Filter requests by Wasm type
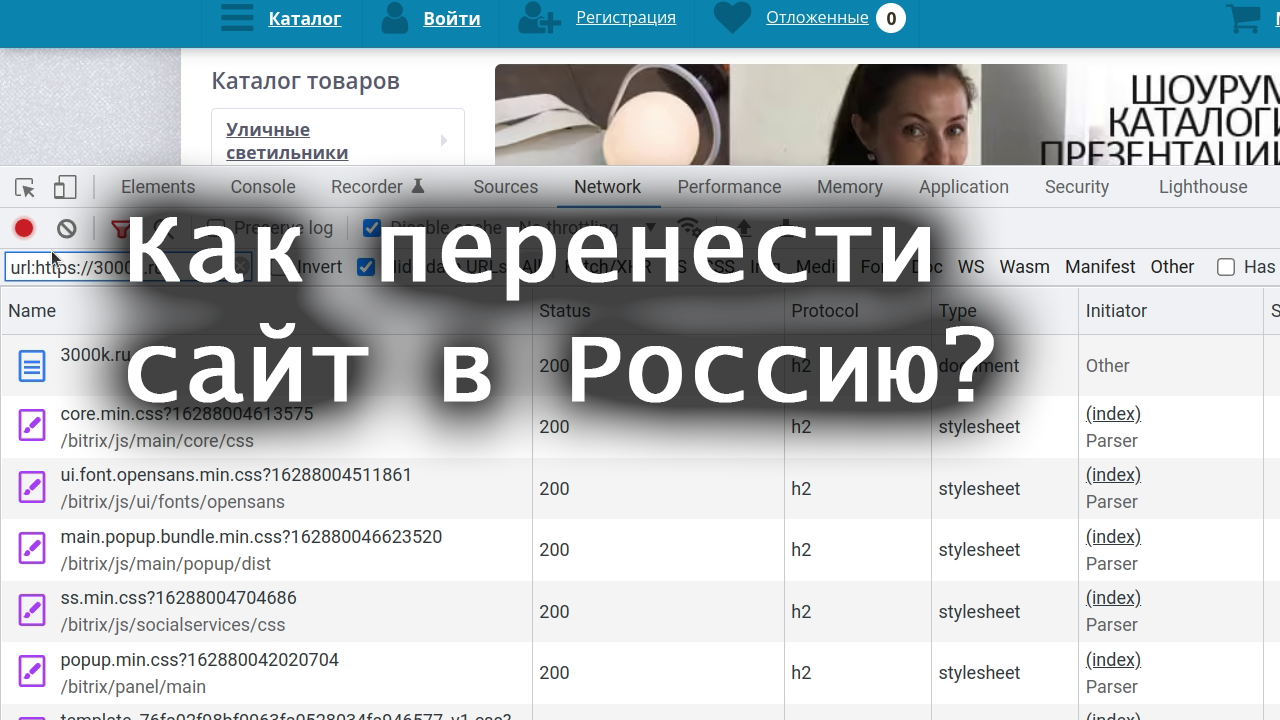1280x720 pixels. click(x=1025, y=267)
